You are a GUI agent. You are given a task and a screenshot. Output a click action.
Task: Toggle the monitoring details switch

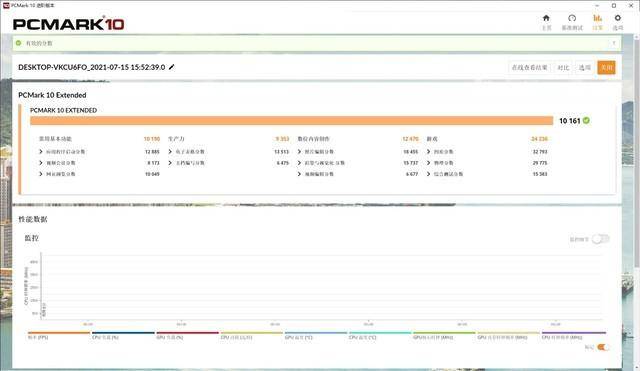[x=600, y=239]
